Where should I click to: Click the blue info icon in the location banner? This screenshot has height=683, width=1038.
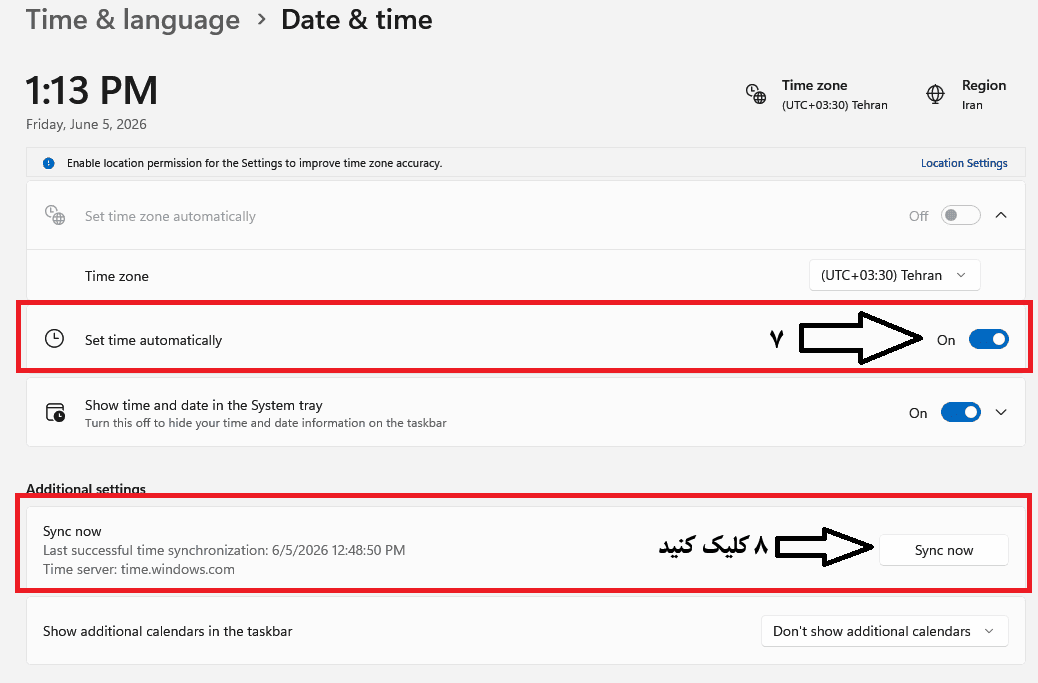[x=48, y=163]
